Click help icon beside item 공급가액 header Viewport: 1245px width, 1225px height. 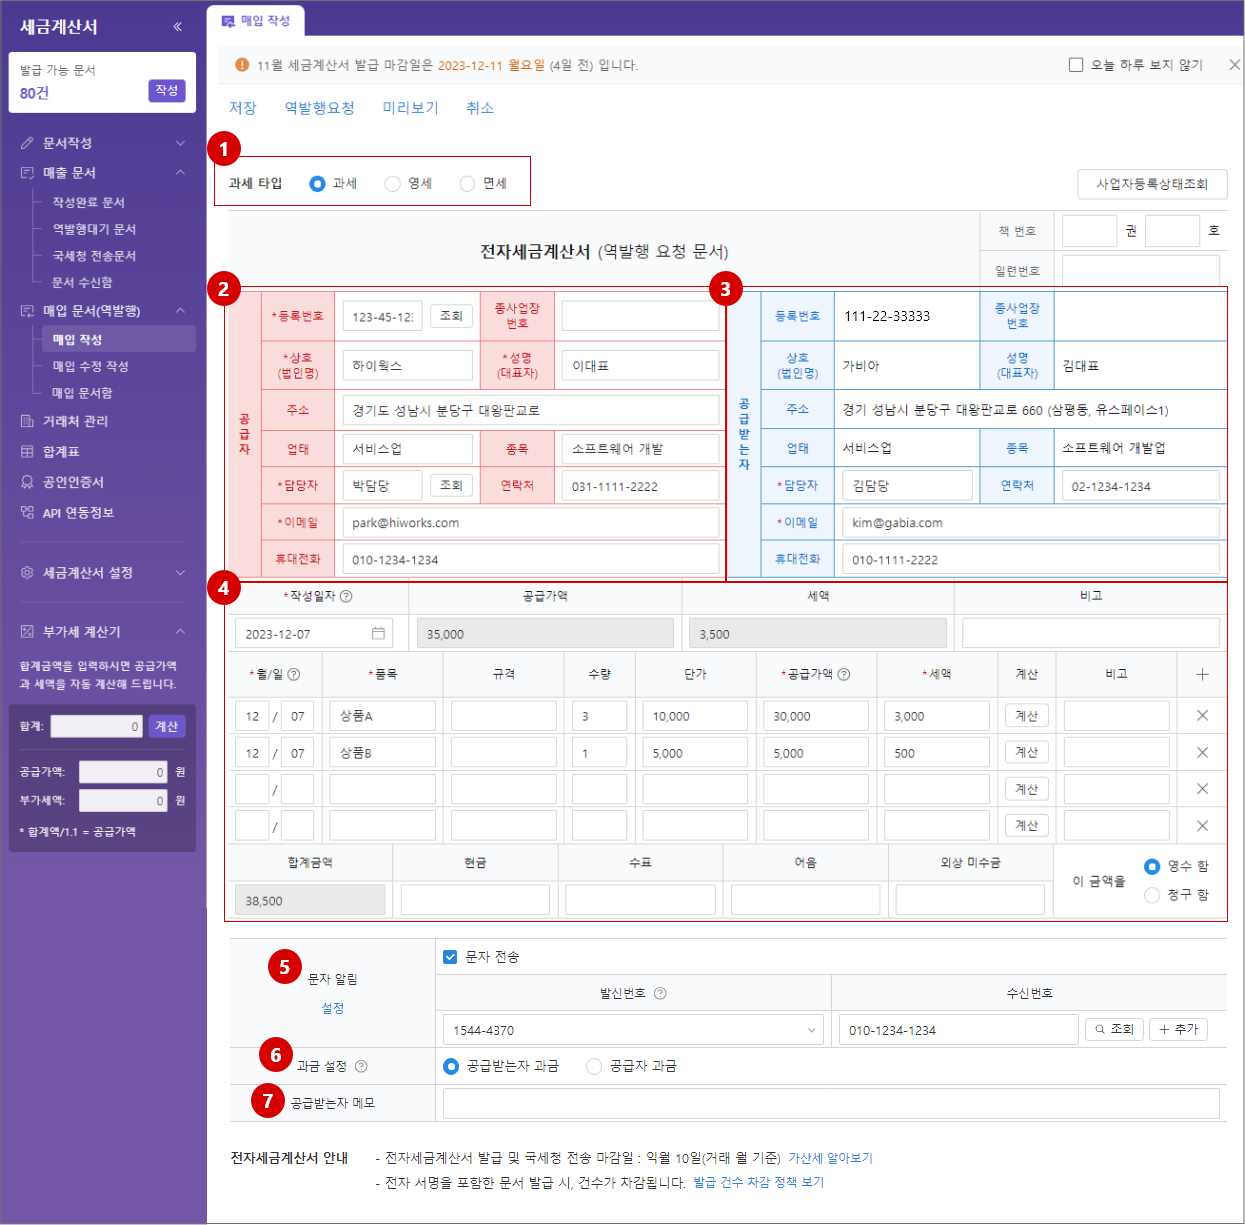(x=844, y=674)
